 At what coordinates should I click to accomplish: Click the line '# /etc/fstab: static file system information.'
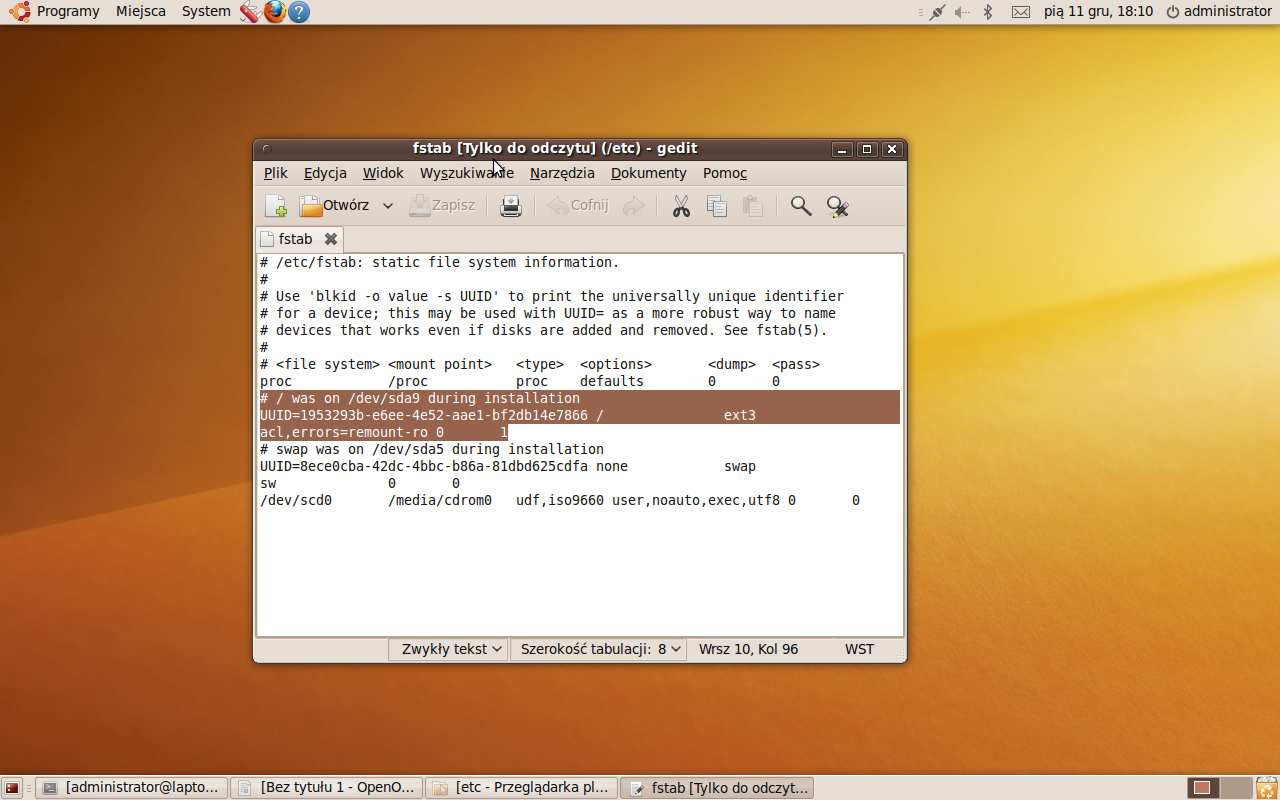(440, 263)
